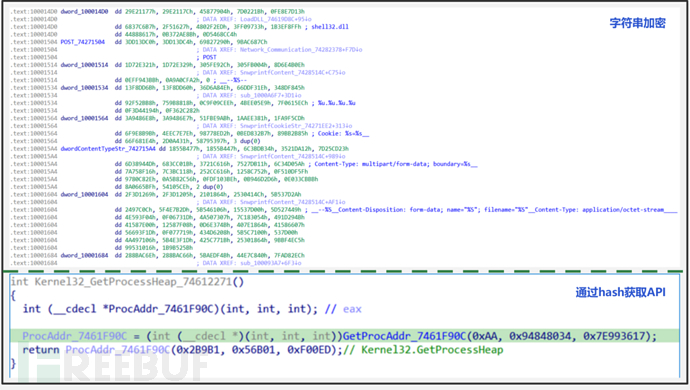This screenshot has width=690, height=390.
Task: Select the label dword_10001604
Action: (x=84, y=194)
